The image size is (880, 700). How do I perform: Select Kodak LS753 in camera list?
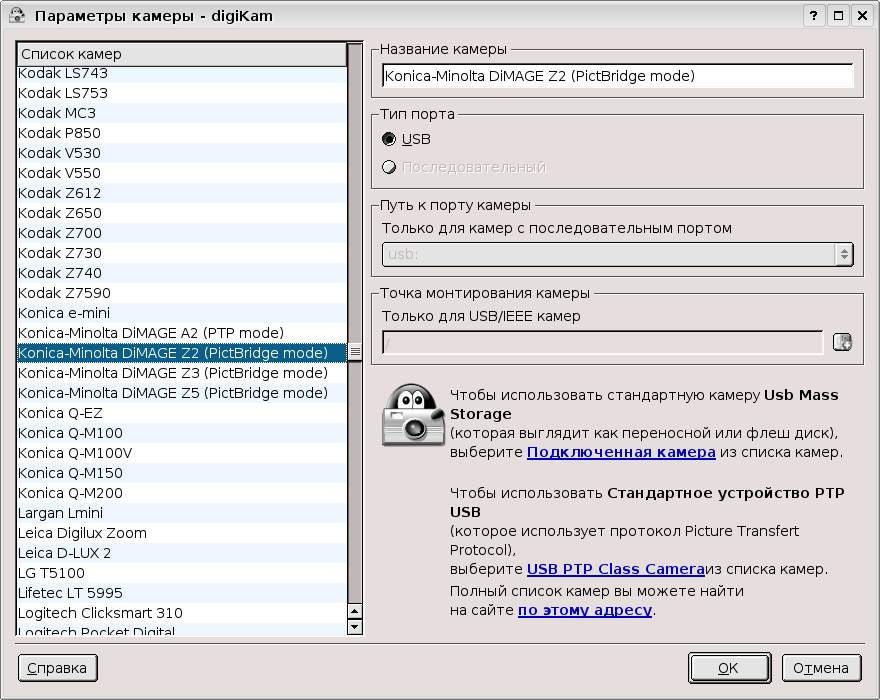pyautogui.click(x=182, y=93)
